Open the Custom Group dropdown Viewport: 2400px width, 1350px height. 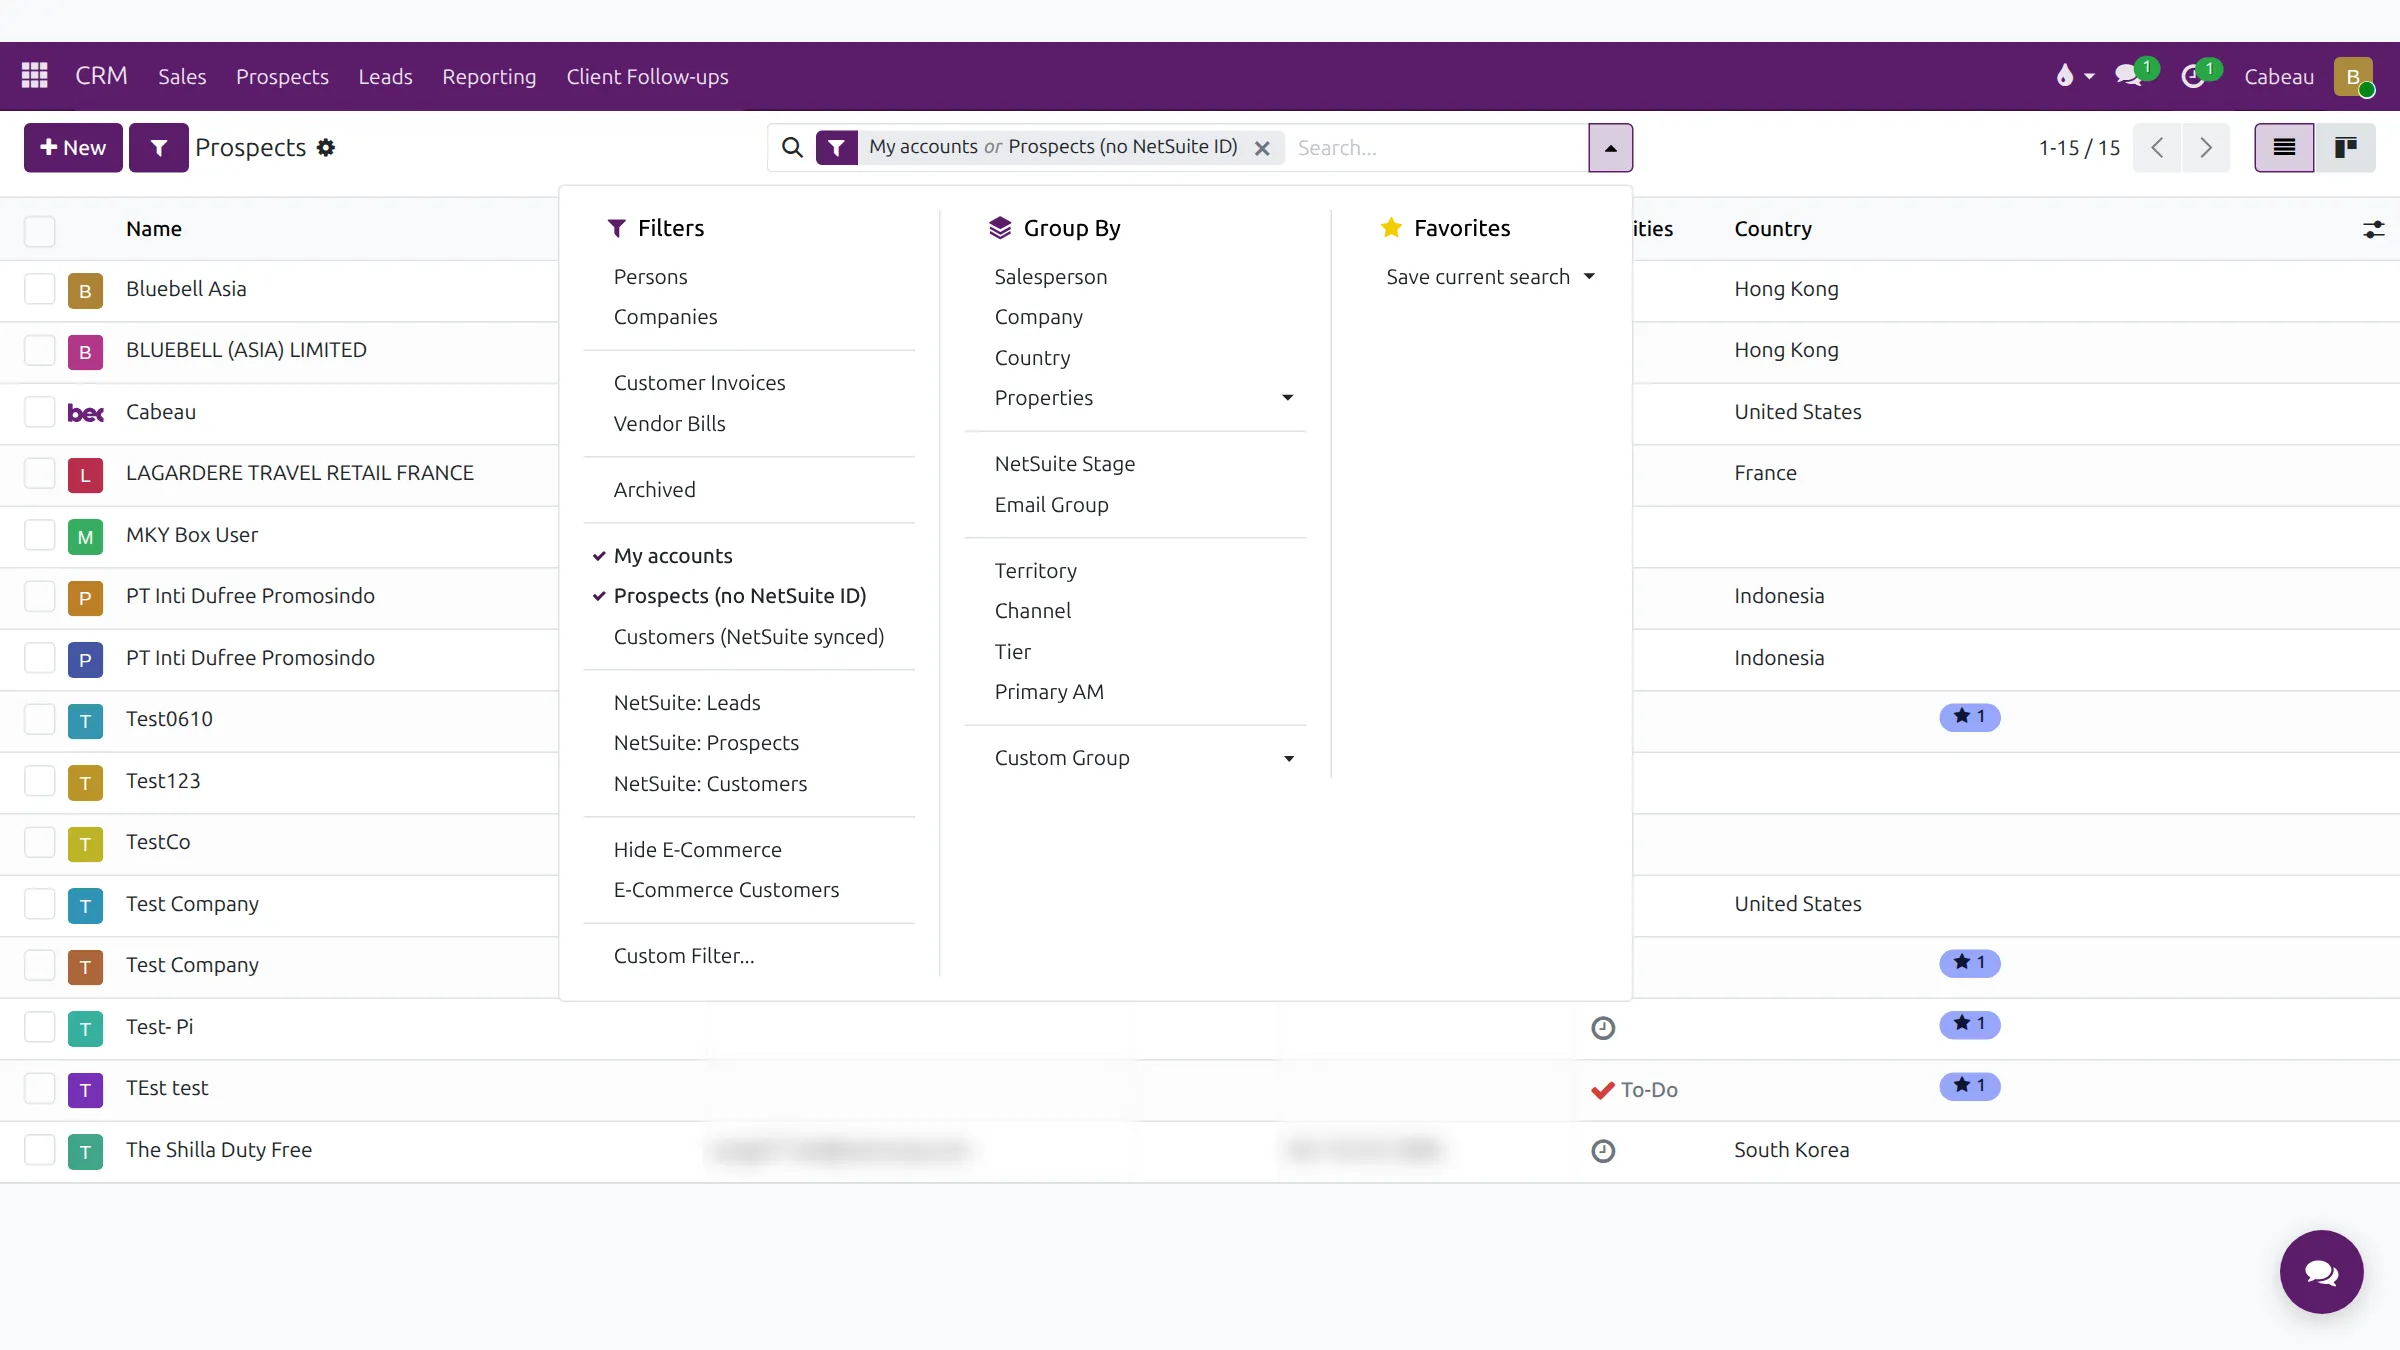[1143, 758]
